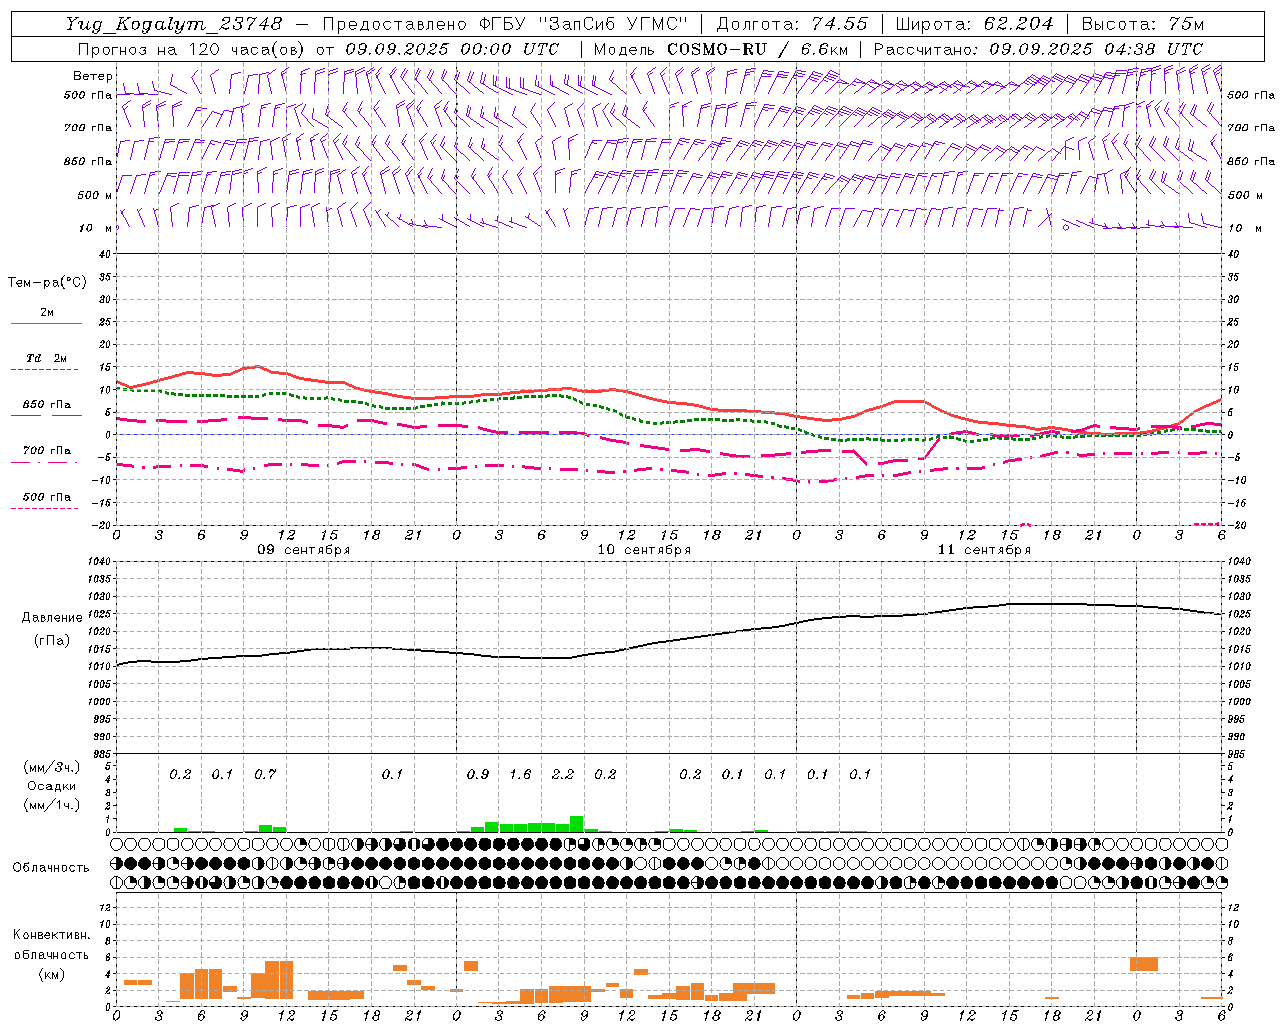This screenshot has height=1024, width=1280.
Task: Click the 2м temperature legend entry
Action: (47, 313)
